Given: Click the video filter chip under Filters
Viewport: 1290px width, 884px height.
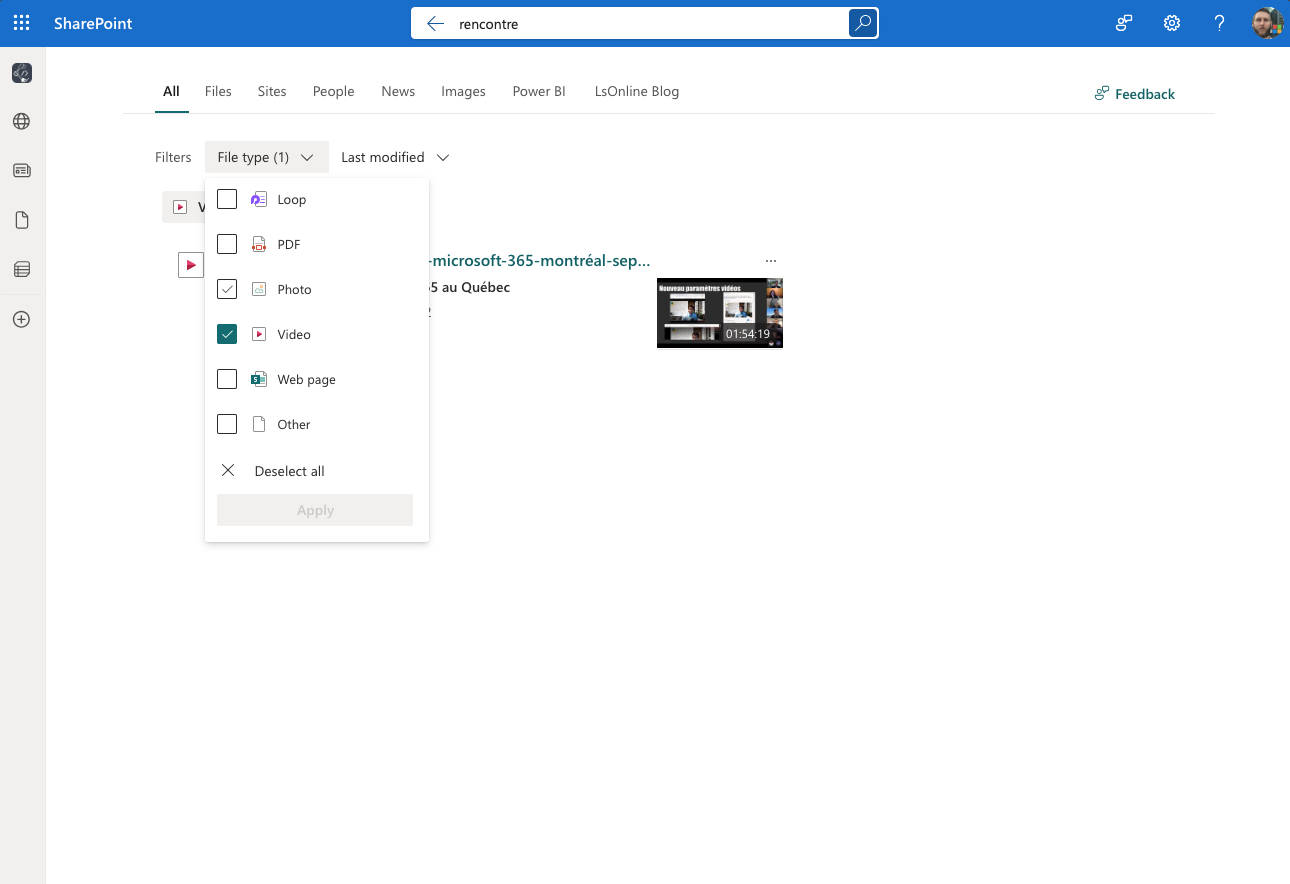Looking at the screenshot, I should coord(184,207).
